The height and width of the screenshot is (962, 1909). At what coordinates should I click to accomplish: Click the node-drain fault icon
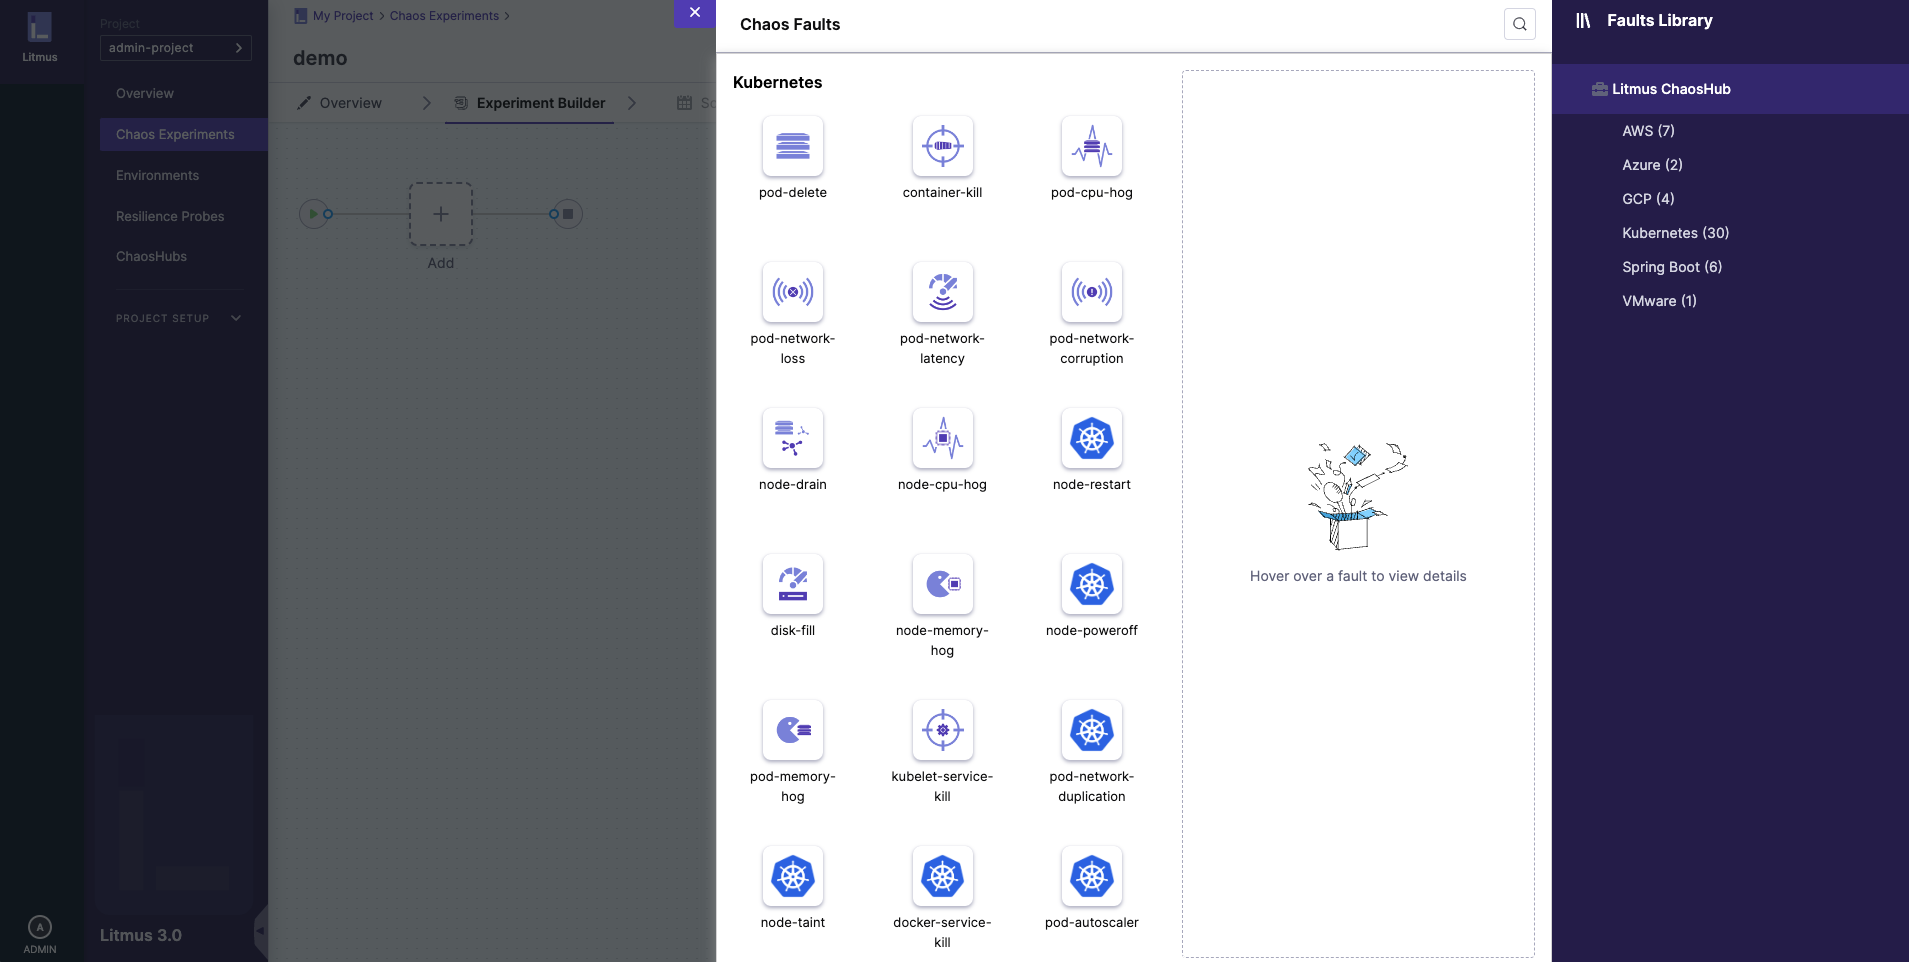[792, 439]
